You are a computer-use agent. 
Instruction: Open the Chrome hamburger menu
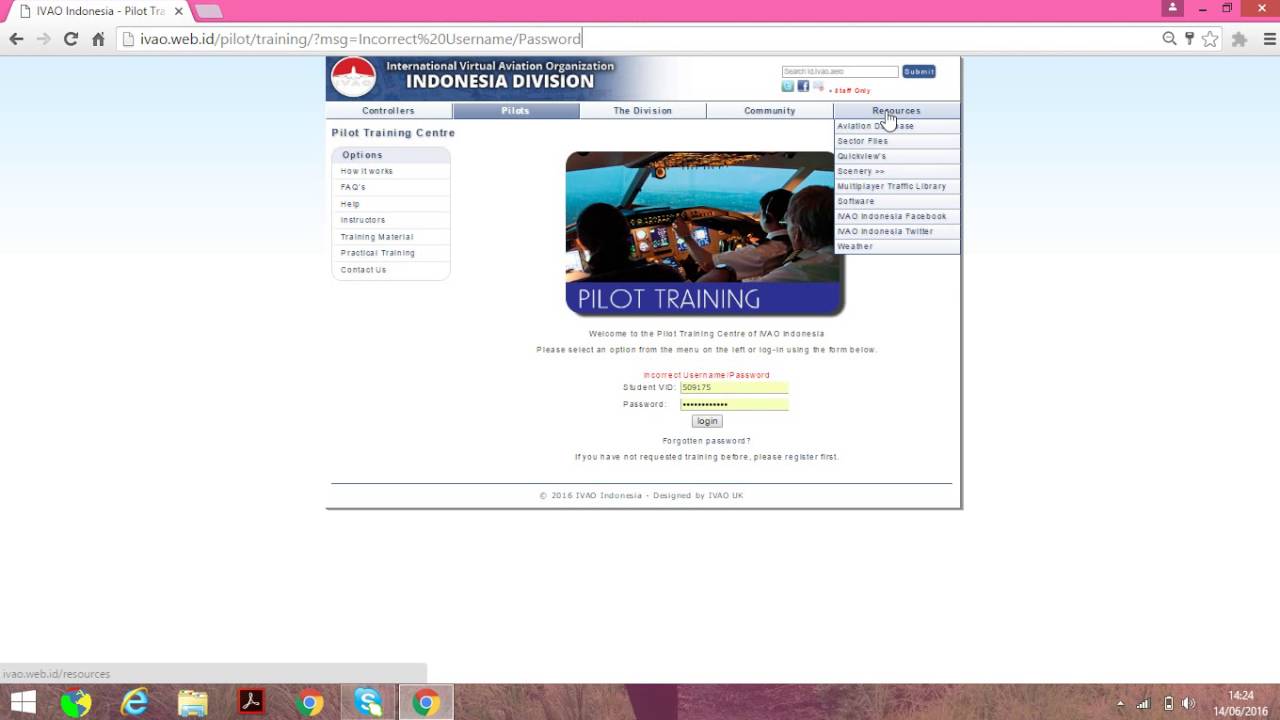click(1270, 39)
